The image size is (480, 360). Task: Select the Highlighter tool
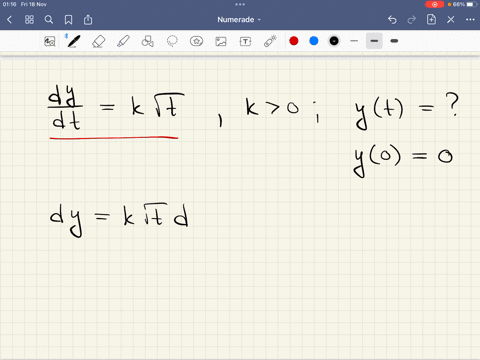coord(123,41)
